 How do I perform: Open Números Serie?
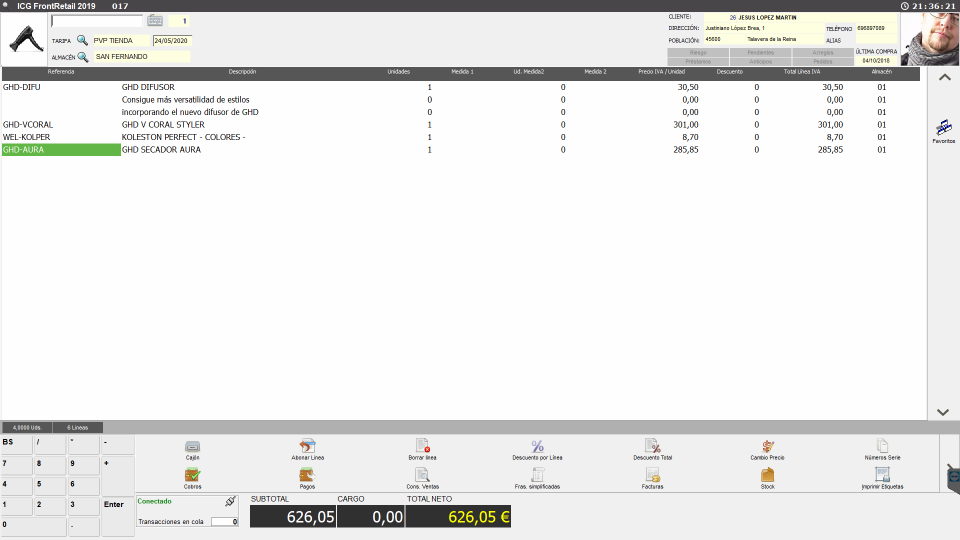click(882, 449)
